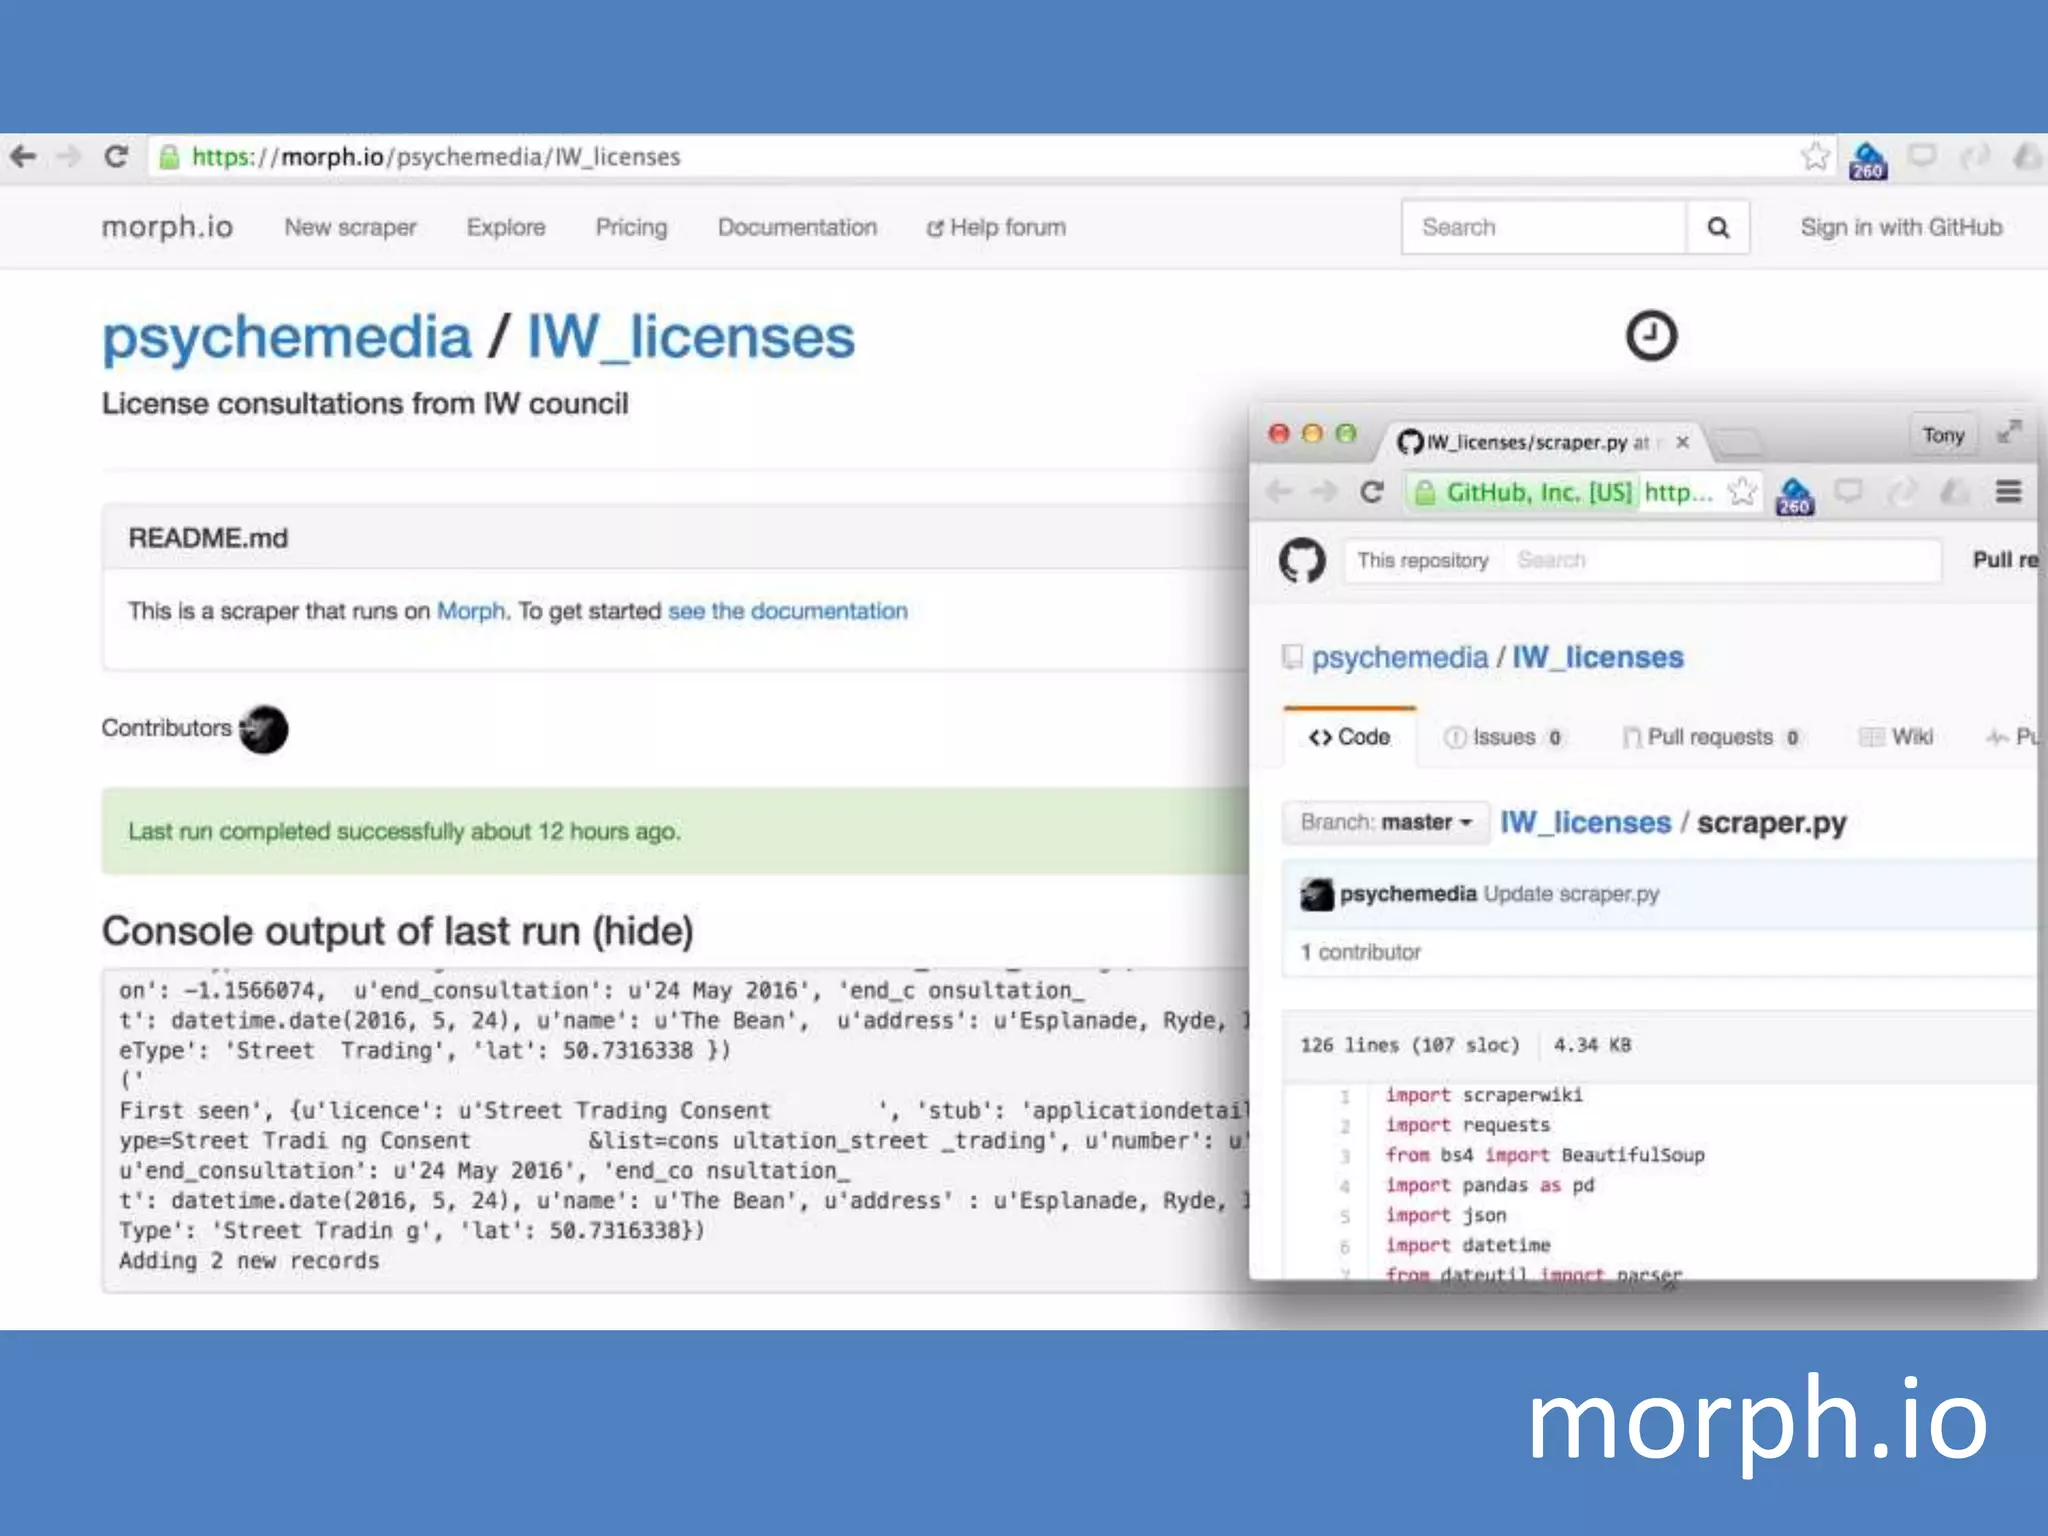
Task: Click the repository book icon beside psychemedia
Action: 1292,657
